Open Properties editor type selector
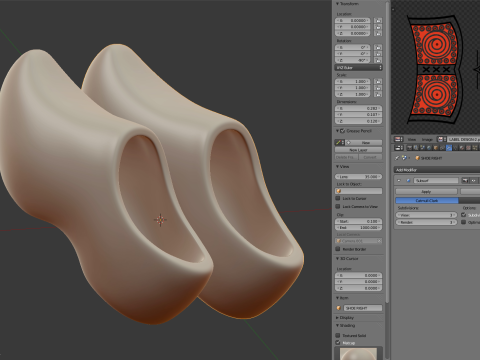The image size is (480, 360). pos(399,148)
